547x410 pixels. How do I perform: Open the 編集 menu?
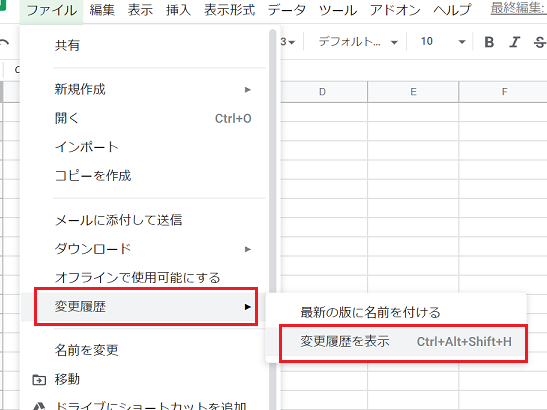[102, 10]
